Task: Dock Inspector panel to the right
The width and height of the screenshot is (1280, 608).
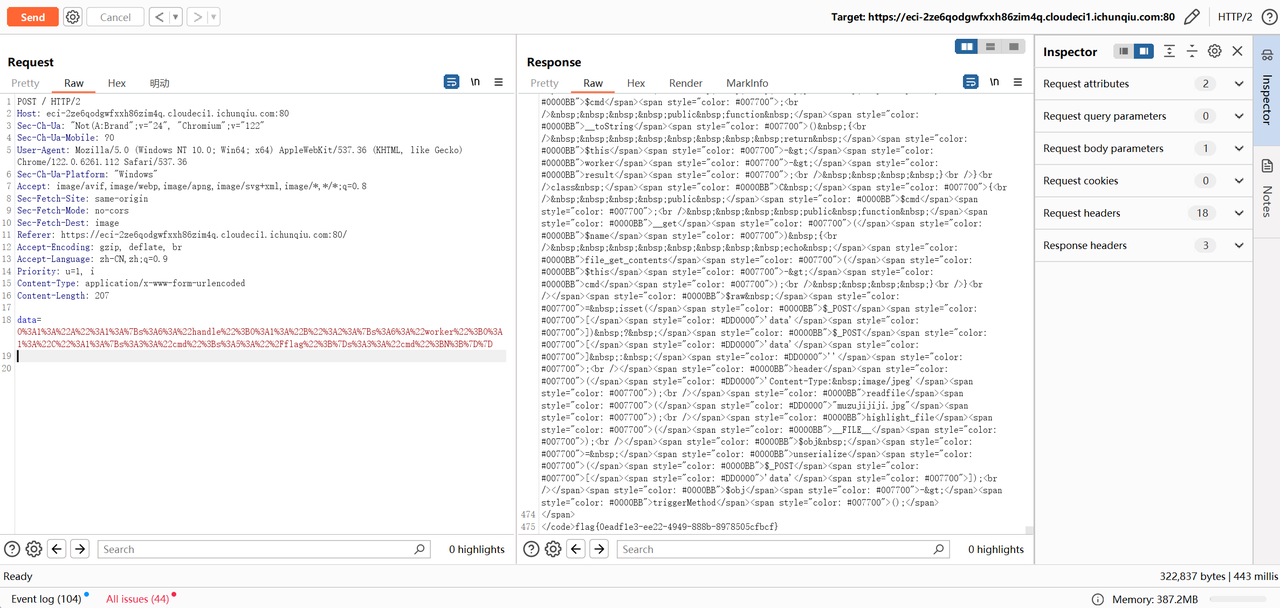Action: [x=1143, y=51]
